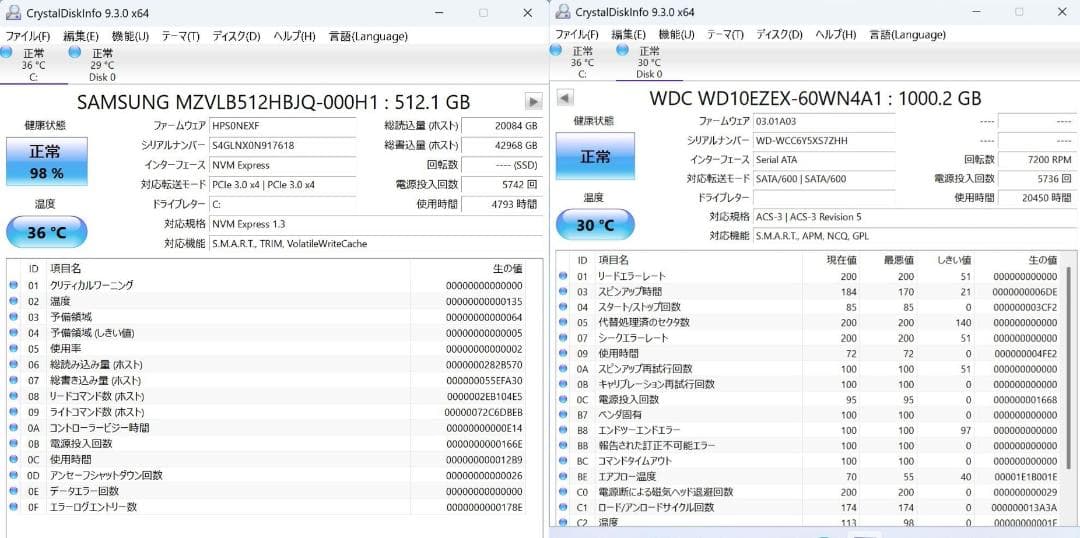This screenshot has width=1080, height=538.
Task: Go to next disk using the arrow beside the SAMSUNG title
Action: (x=534, y=101)
